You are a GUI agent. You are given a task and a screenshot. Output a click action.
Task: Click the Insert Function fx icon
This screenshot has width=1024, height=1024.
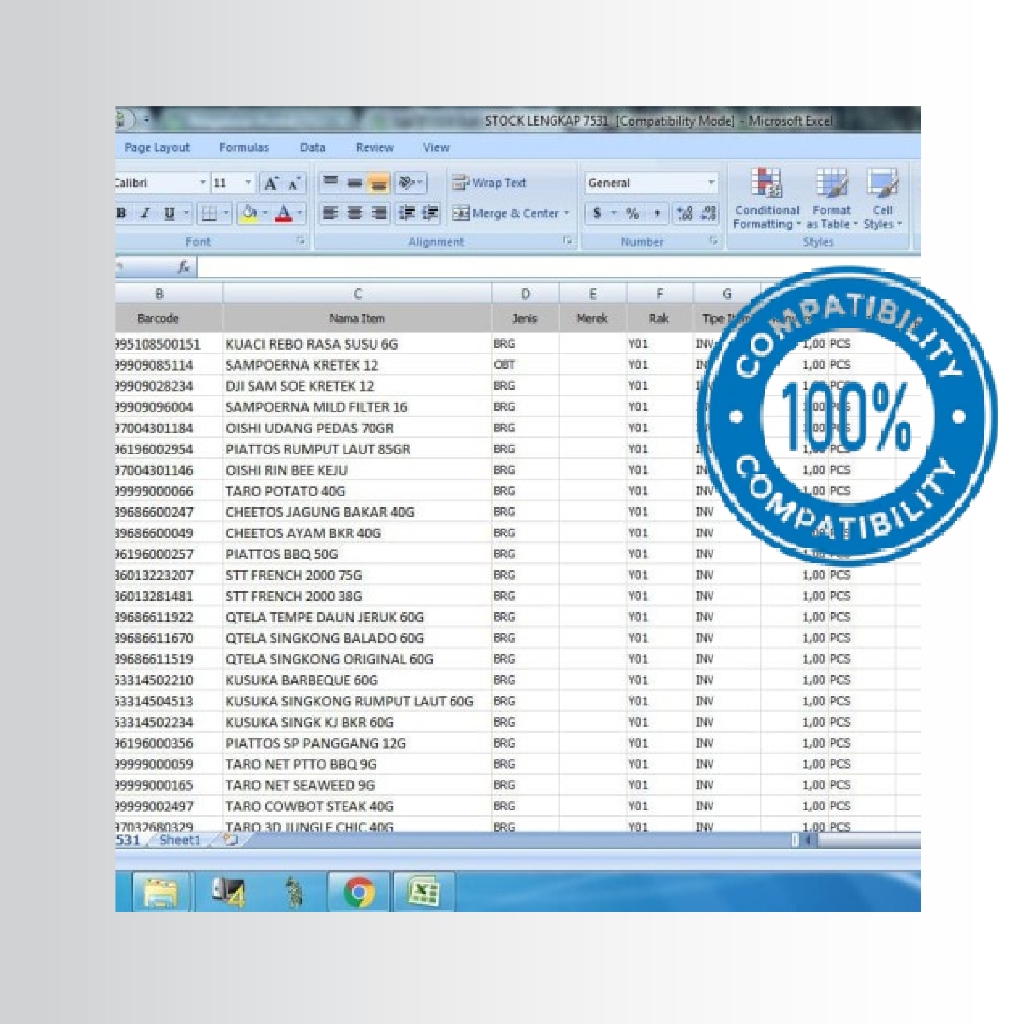click(x=184, y=266)
